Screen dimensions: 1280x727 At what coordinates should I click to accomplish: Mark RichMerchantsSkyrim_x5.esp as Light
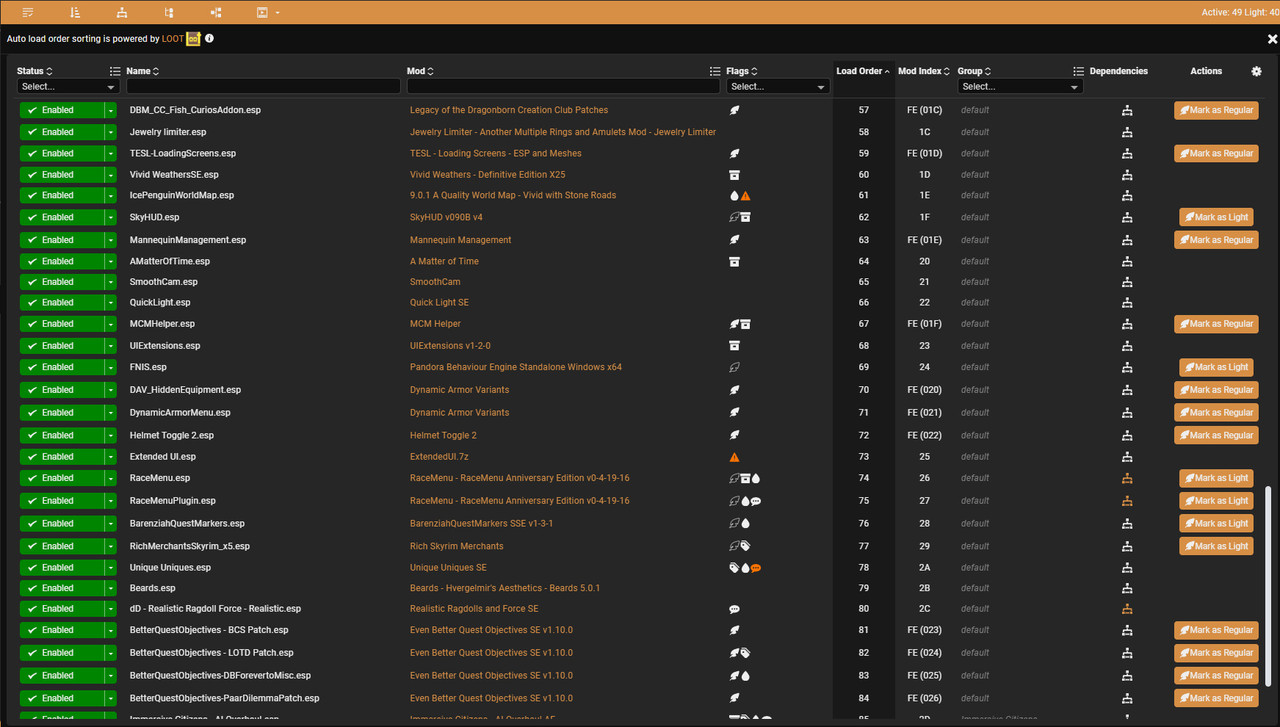tap(1216, 546)
